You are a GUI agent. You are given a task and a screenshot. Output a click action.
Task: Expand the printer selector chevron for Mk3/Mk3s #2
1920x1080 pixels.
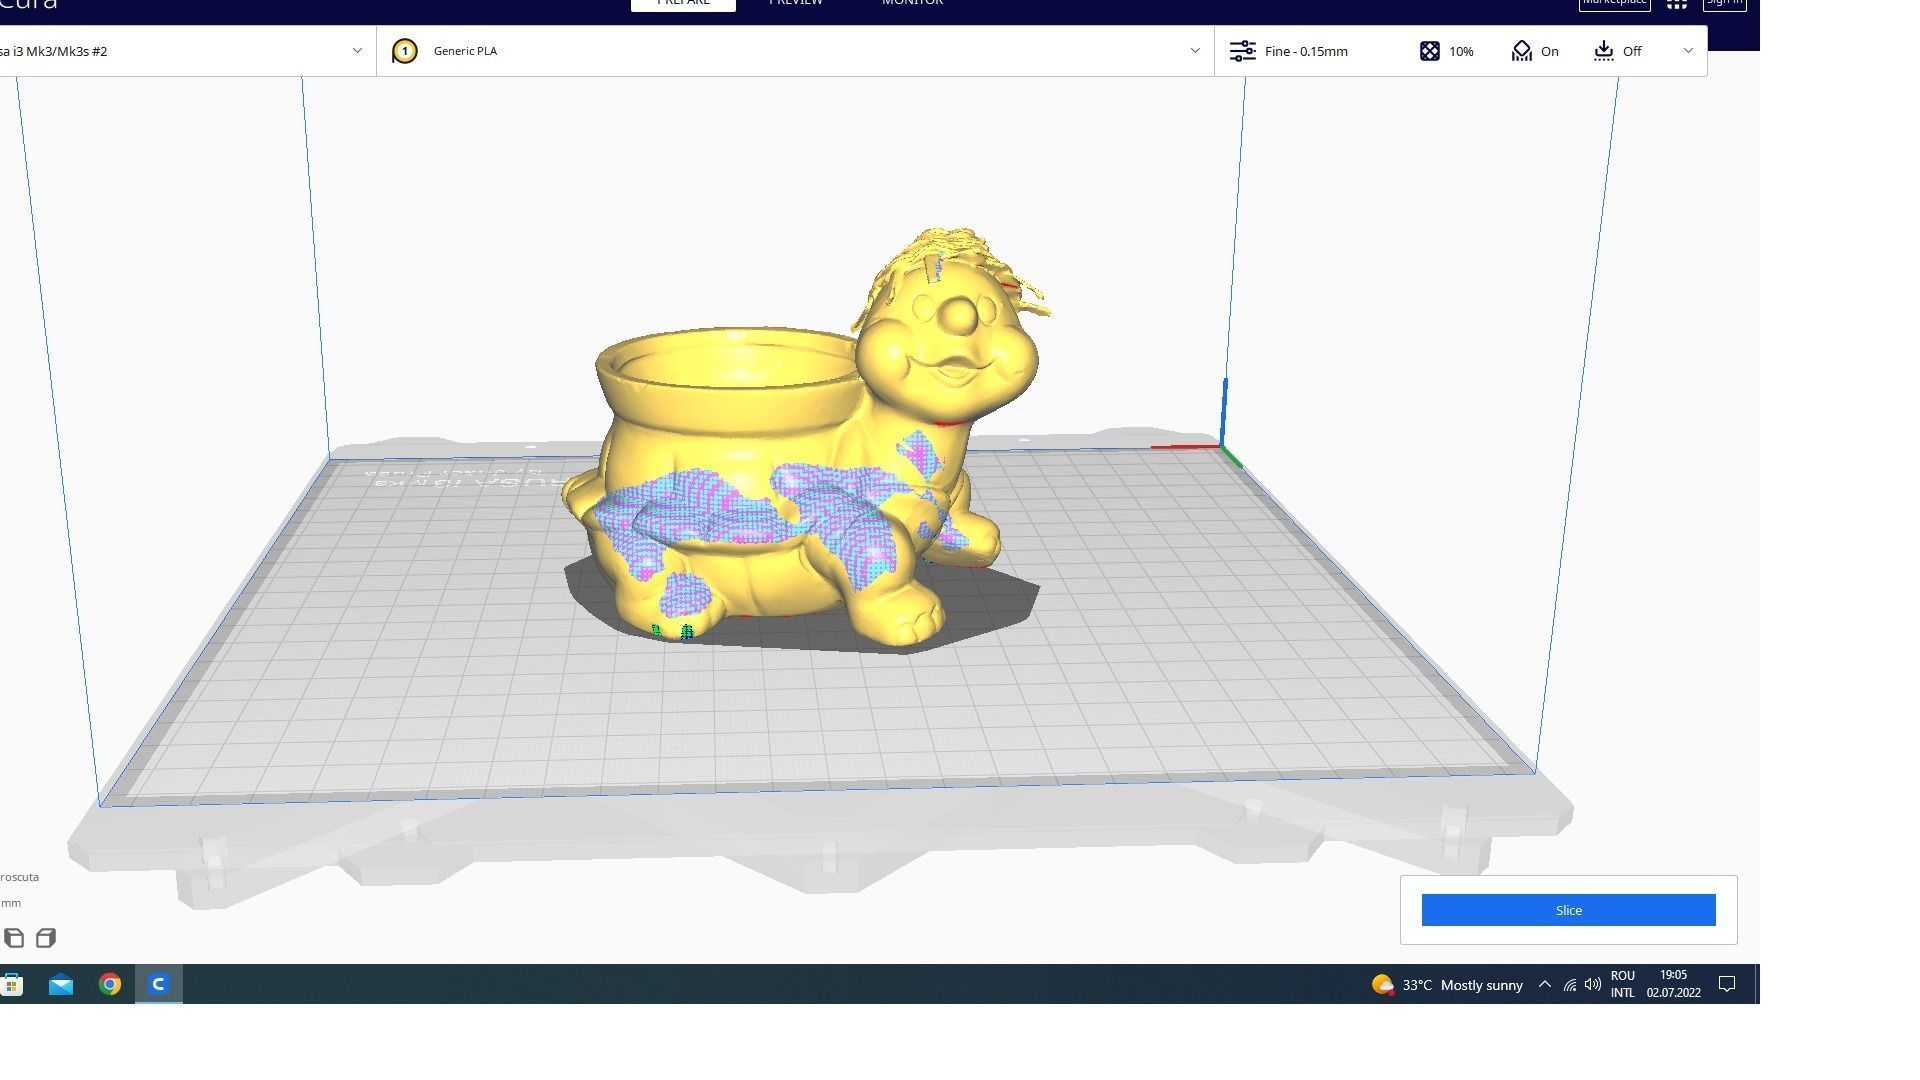tap(357, 51)
